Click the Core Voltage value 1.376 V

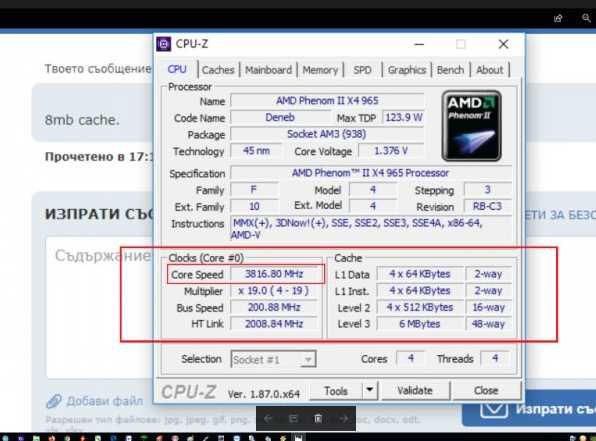(391, 151)
